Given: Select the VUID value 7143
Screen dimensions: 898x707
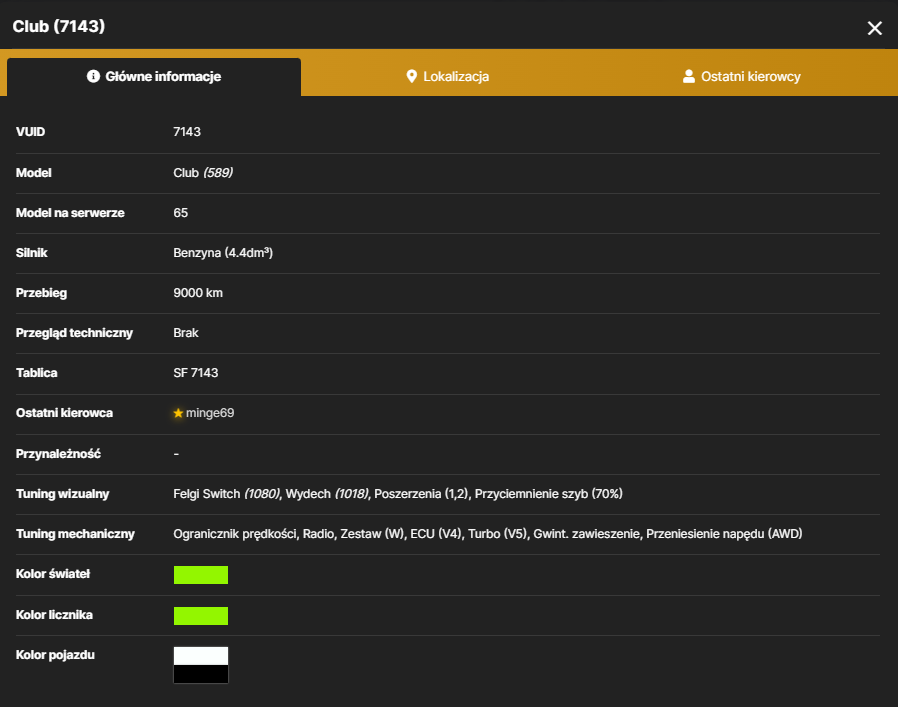Looking at the screenshot, I should tap(187, 132).
